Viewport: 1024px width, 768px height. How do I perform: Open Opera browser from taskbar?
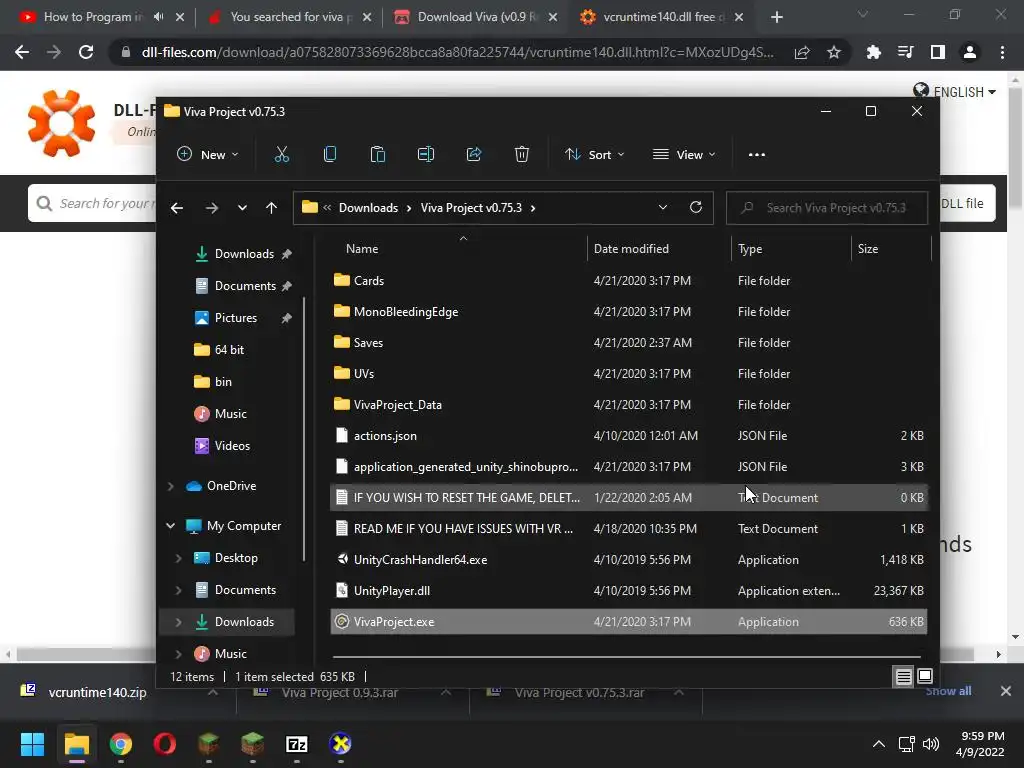coord(165,744)
